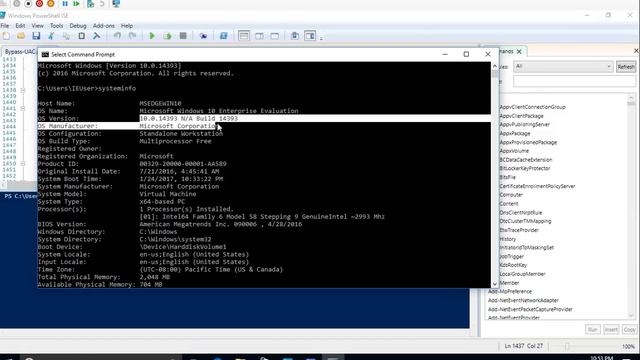Click the Command Prompt title bar icon

pos(45,54)
